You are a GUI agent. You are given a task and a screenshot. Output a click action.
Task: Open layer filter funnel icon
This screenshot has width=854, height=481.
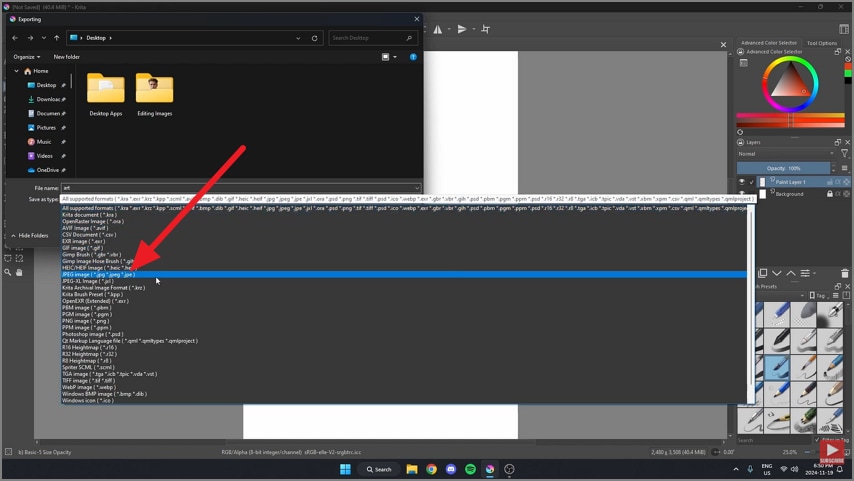coord(844,154)
